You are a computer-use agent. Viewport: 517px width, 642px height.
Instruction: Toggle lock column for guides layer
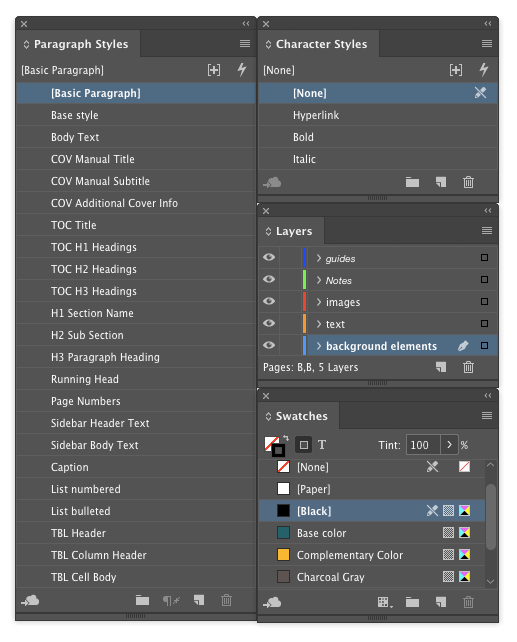[x=290, y=258]
